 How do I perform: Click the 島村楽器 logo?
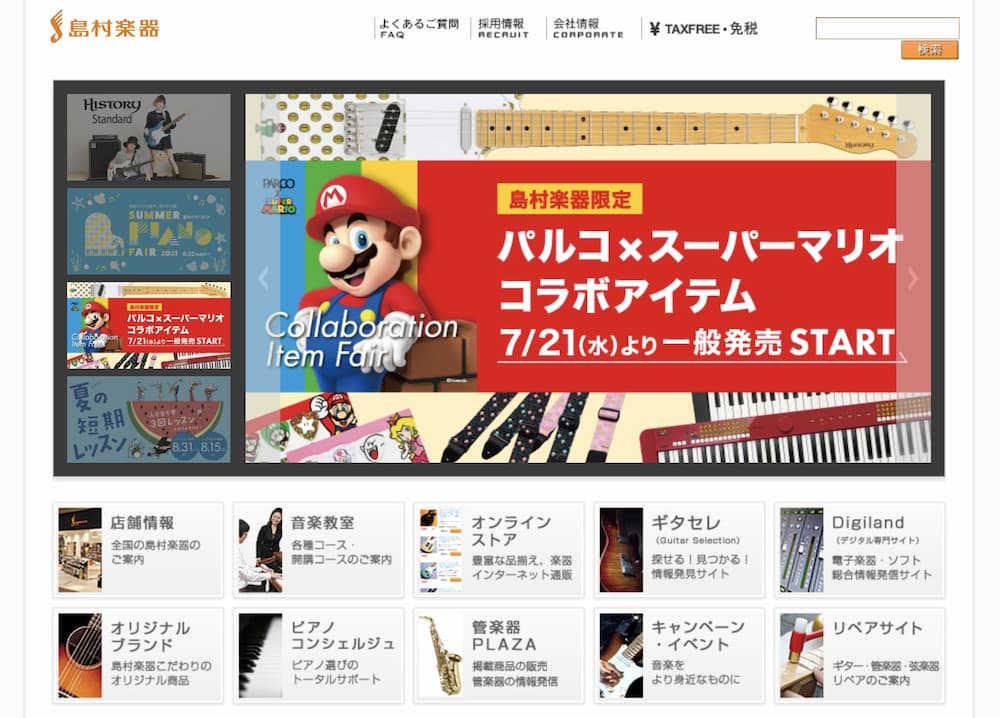(105, 27)
